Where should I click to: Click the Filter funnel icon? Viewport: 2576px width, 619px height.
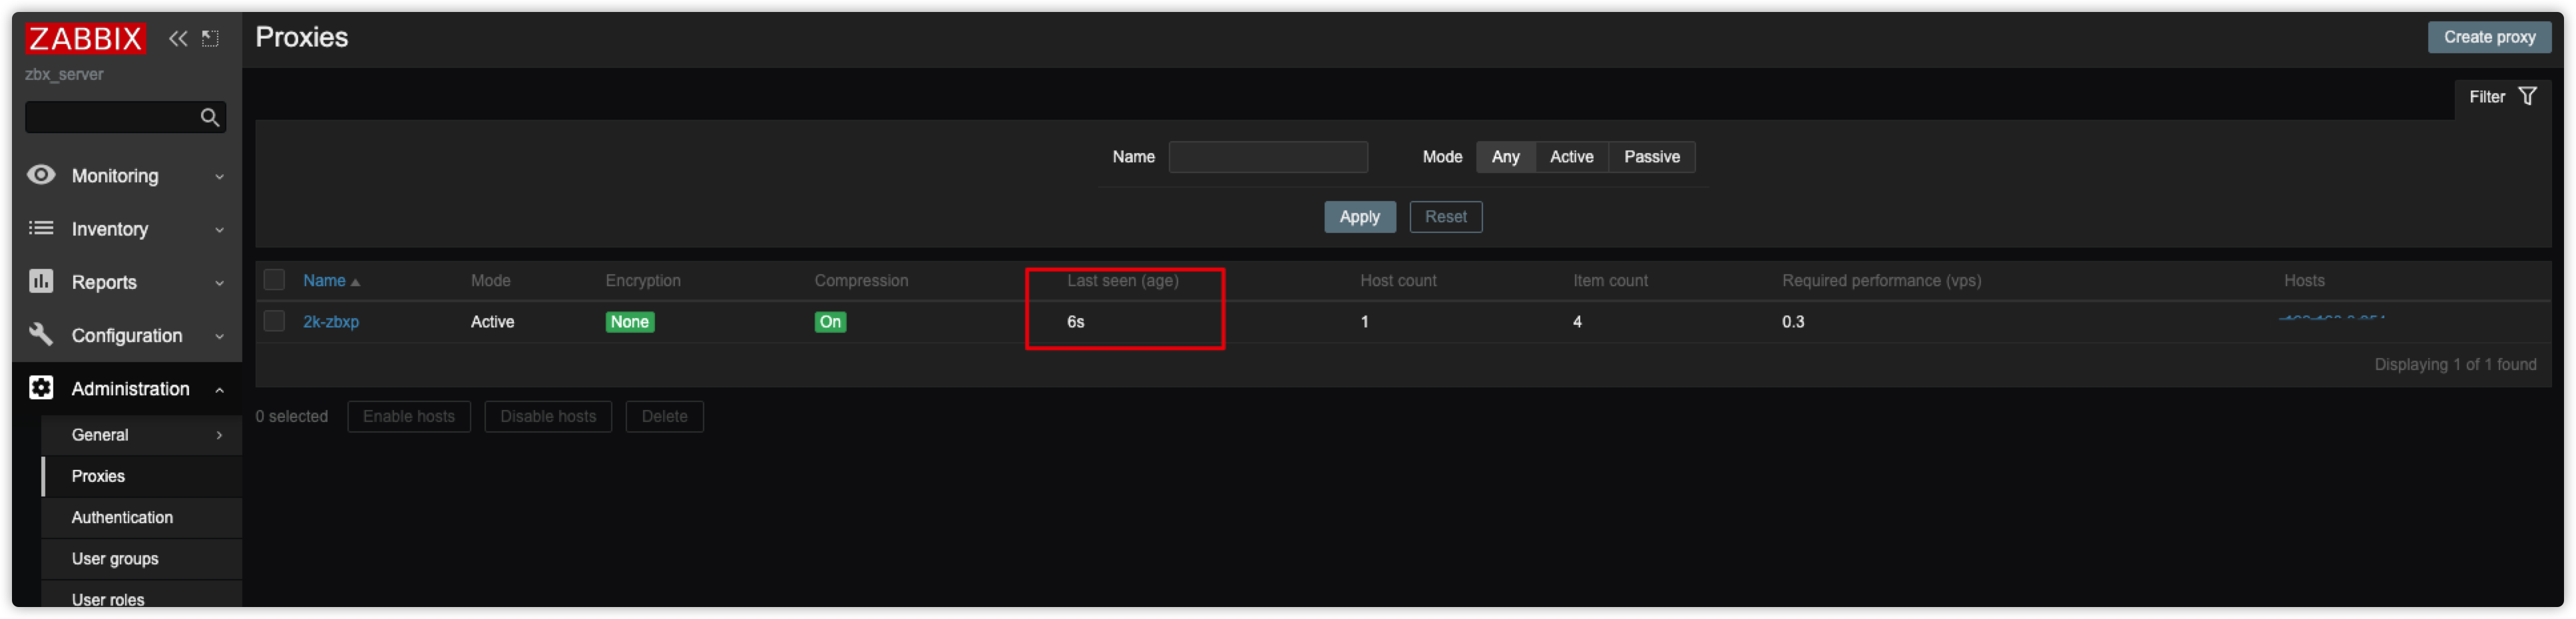[x=2527, y=97]
